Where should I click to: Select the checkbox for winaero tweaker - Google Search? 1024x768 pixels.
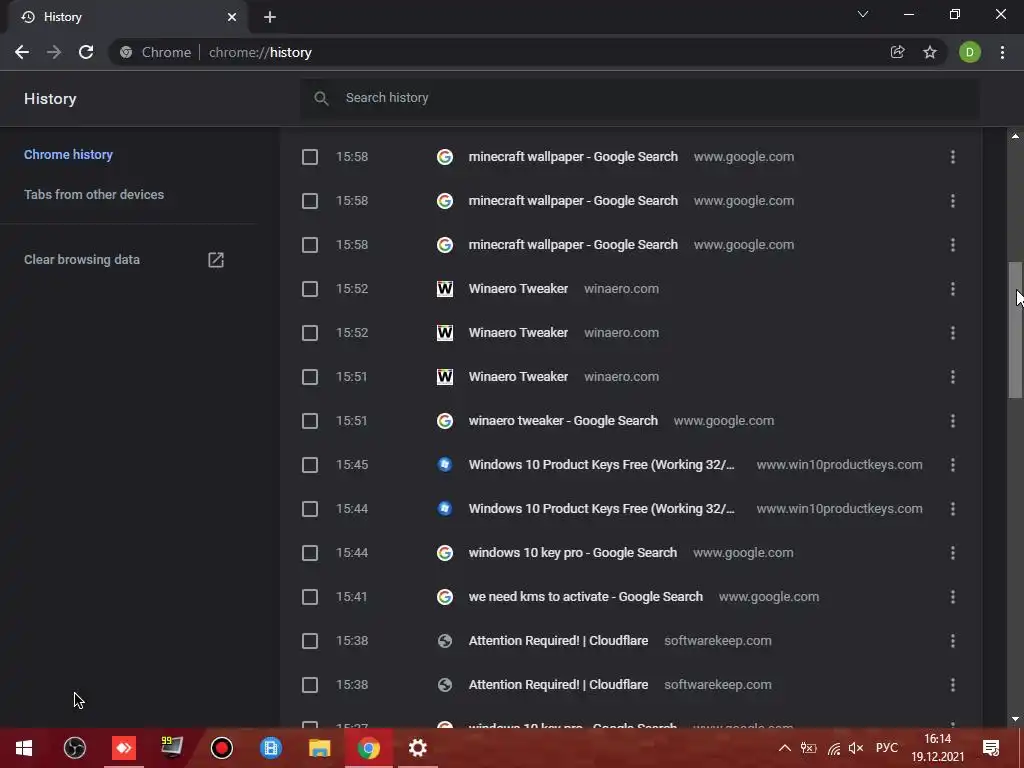[310, 421]
